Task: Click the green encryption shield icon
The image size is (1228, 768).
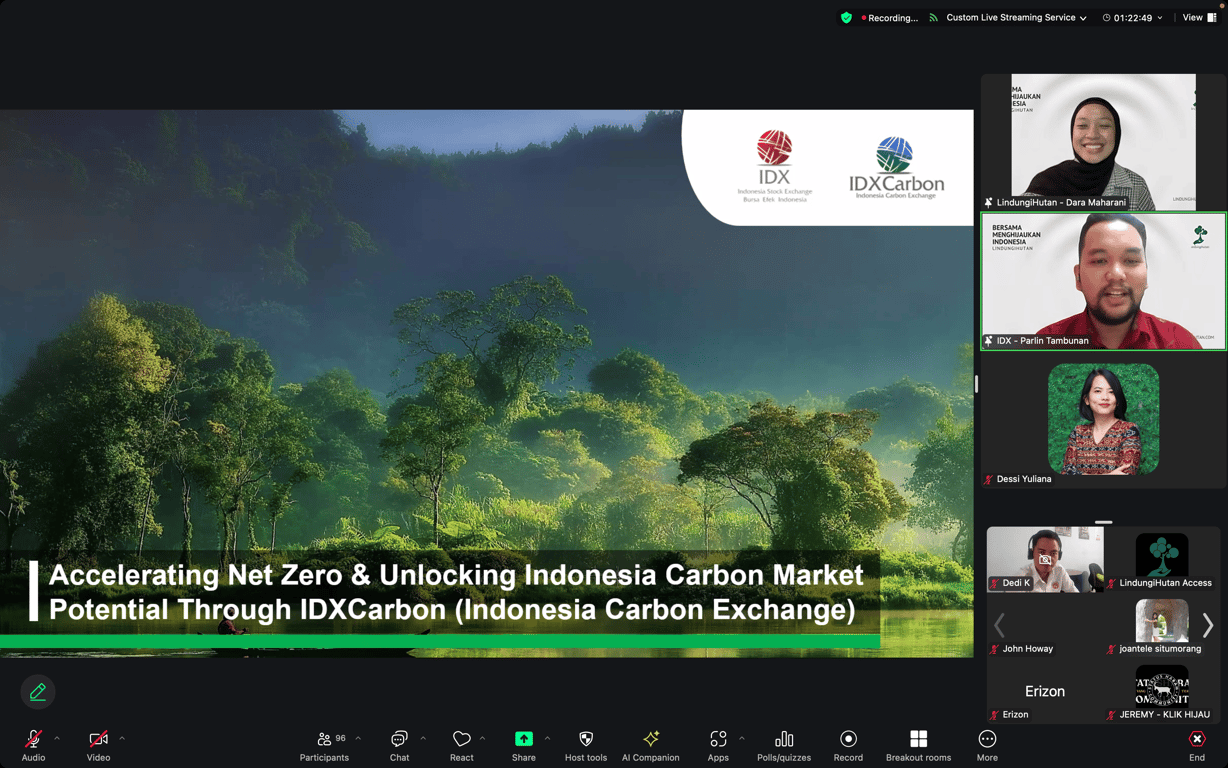Action: coord(846,18)
